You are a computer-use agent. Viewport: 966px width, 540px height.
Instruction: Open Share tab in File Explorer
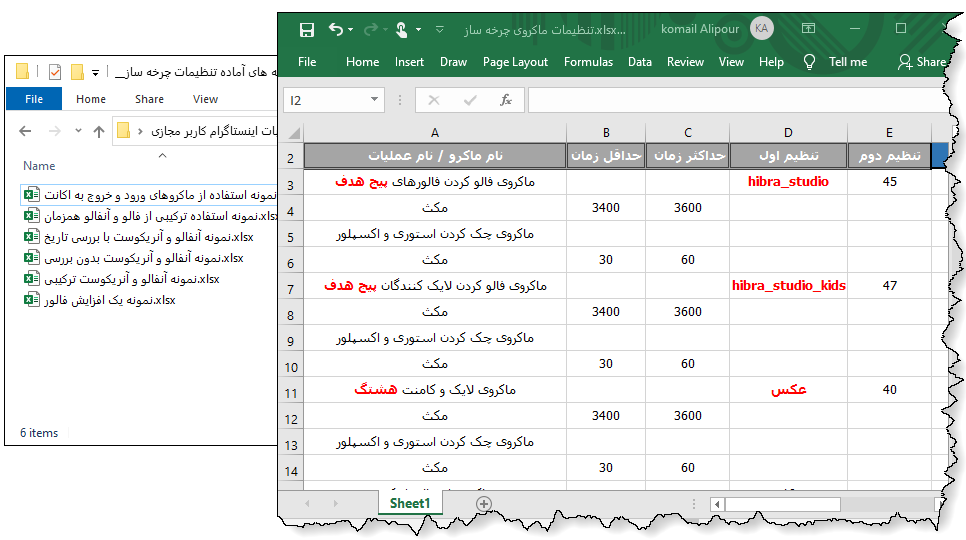(149, 99)
